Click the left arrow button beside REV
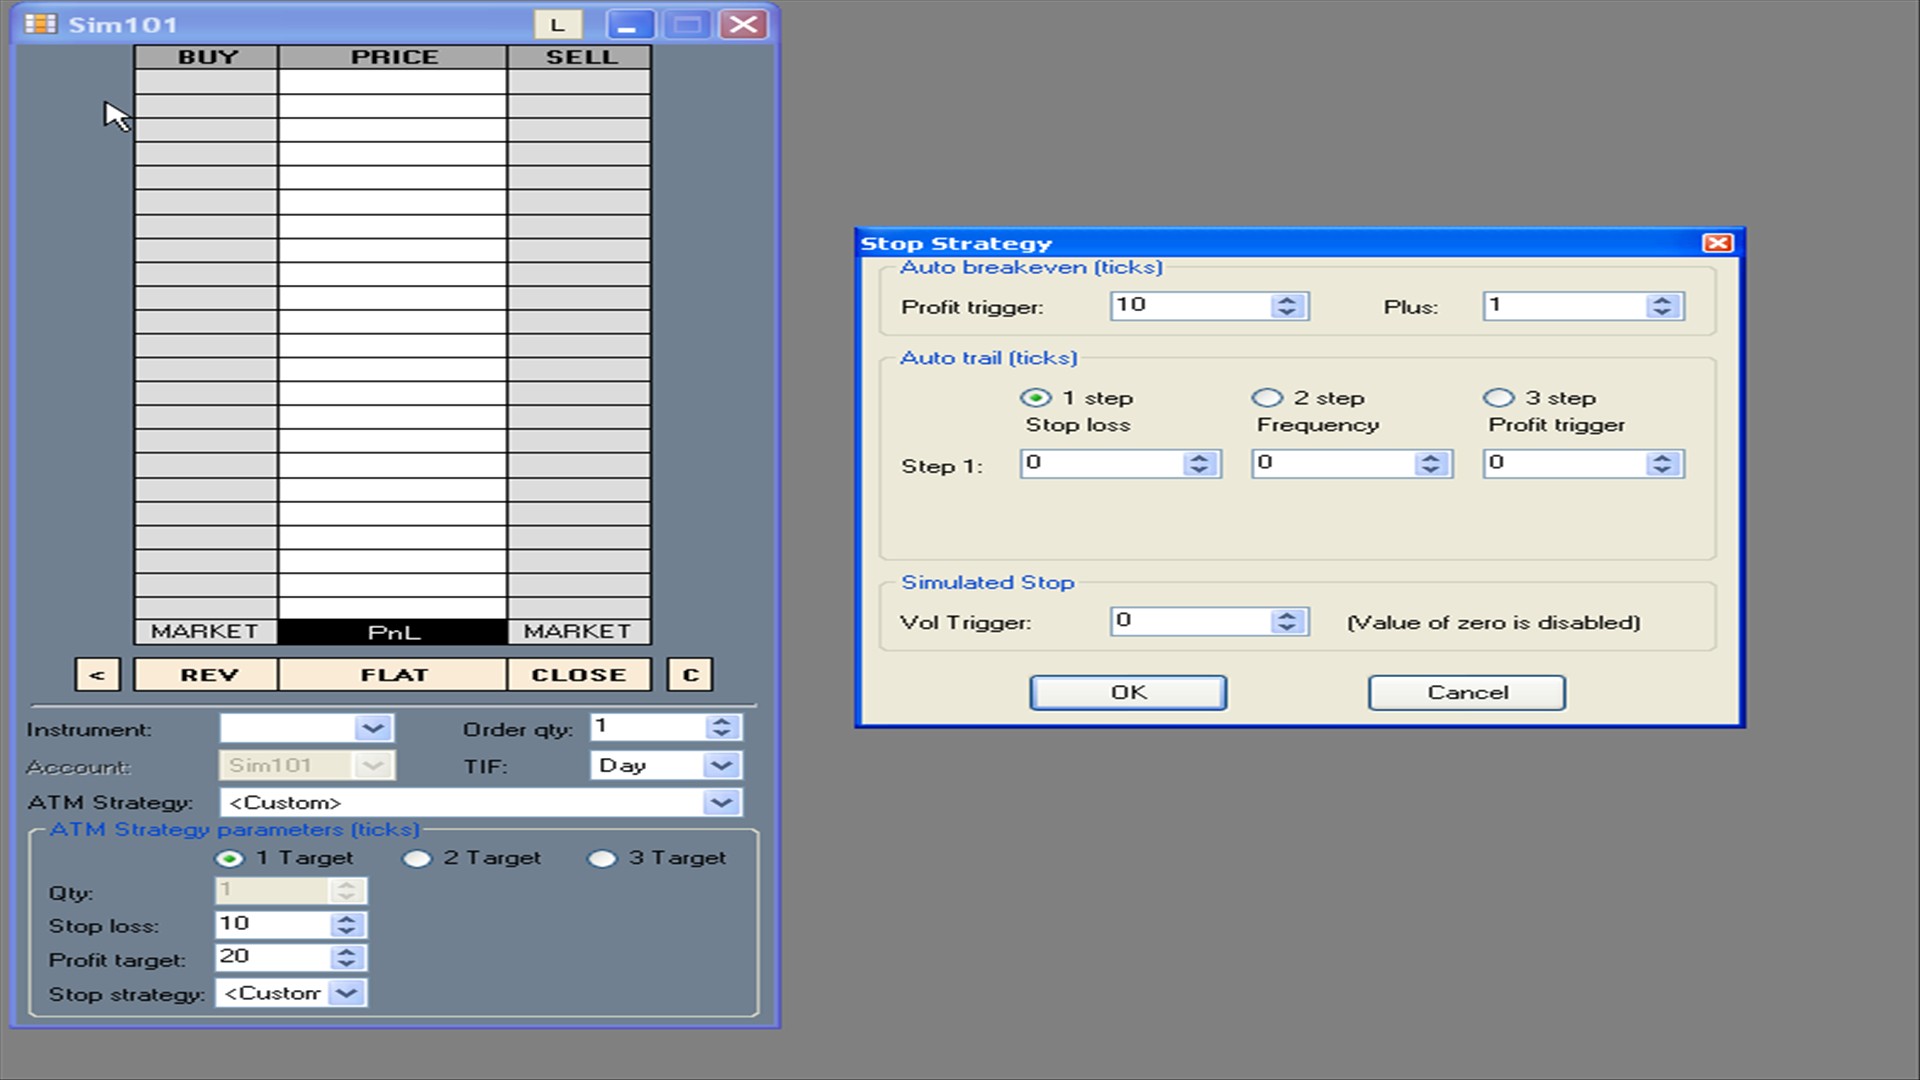The width and height of the screenshot is (1920, 1080). [x=97, y=675]
